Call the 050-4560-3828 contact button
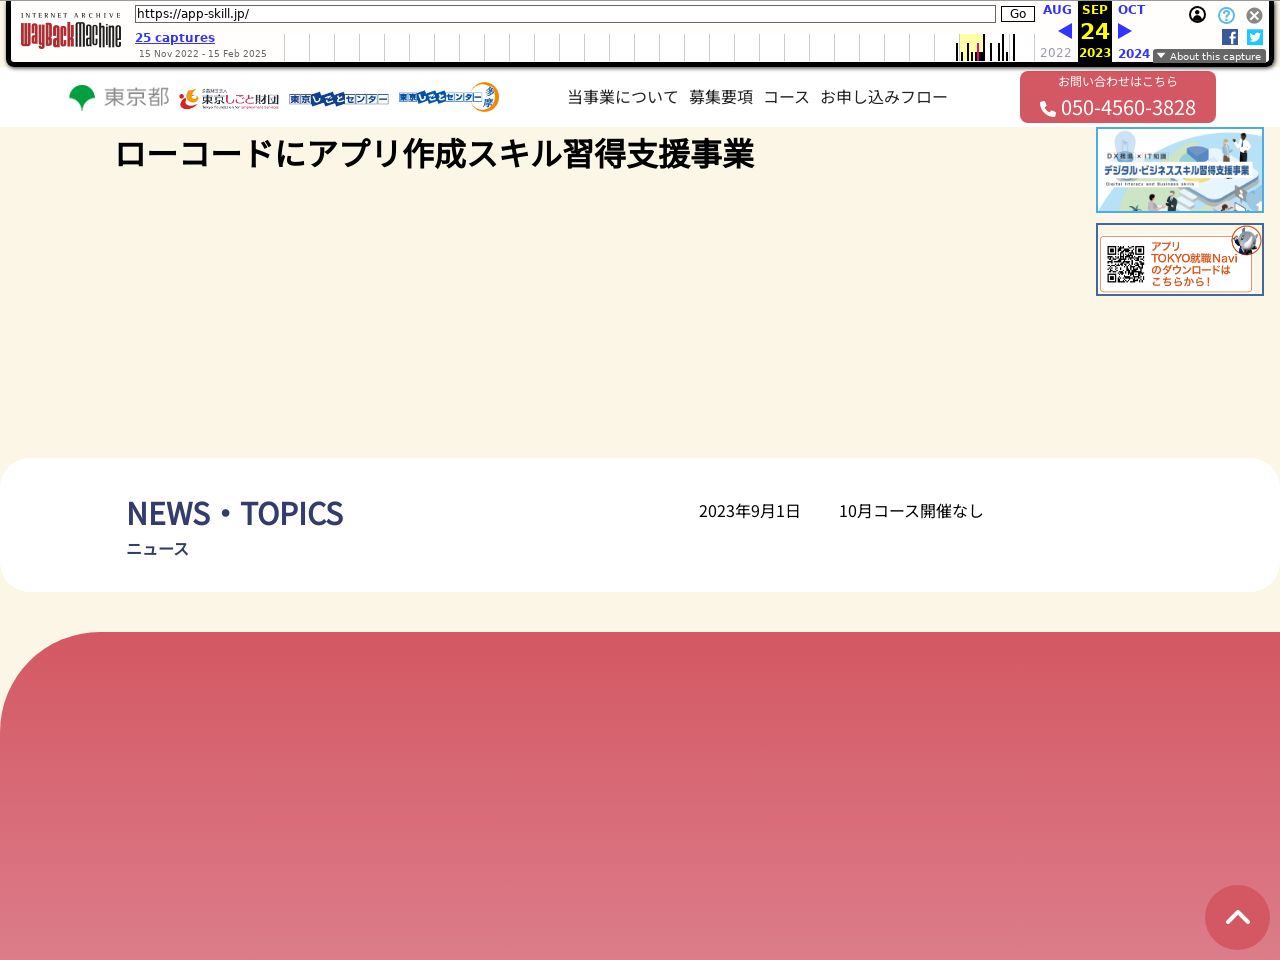Screen dimensions: 1280x960 click(x=1117, y=98)
